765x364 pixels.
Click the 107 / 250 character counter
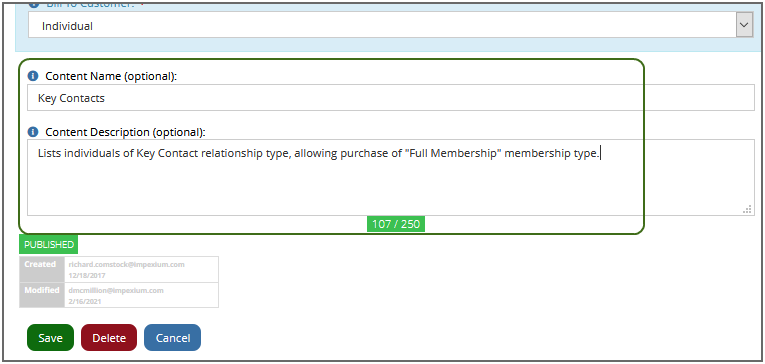396,224
